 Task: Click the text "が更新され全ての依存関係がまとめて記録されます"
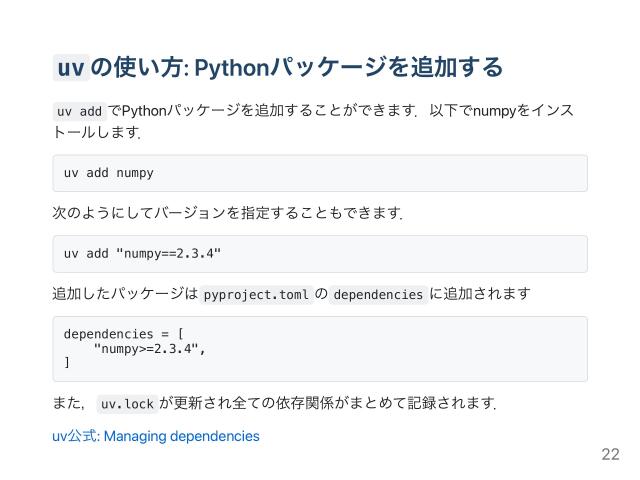[327, 404]
